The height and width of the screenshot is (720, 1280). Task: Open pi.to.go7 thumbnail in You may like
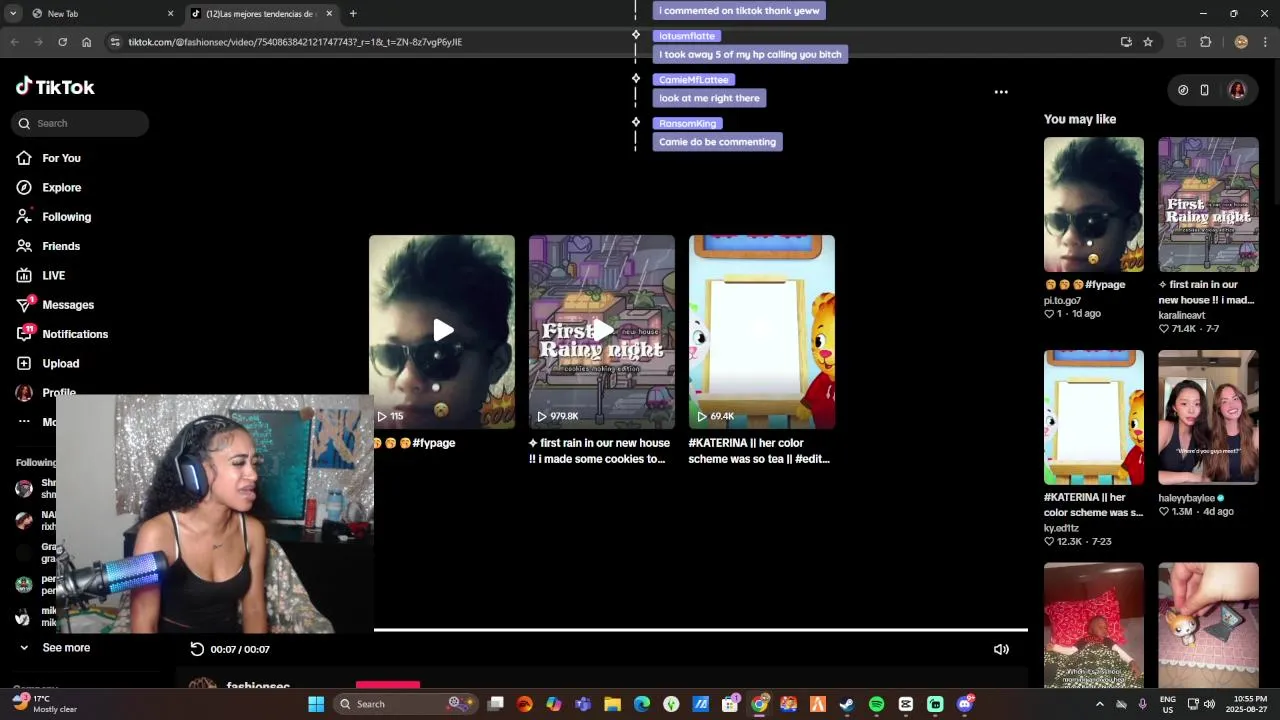pyautogui.click(x=1094, y=204)
